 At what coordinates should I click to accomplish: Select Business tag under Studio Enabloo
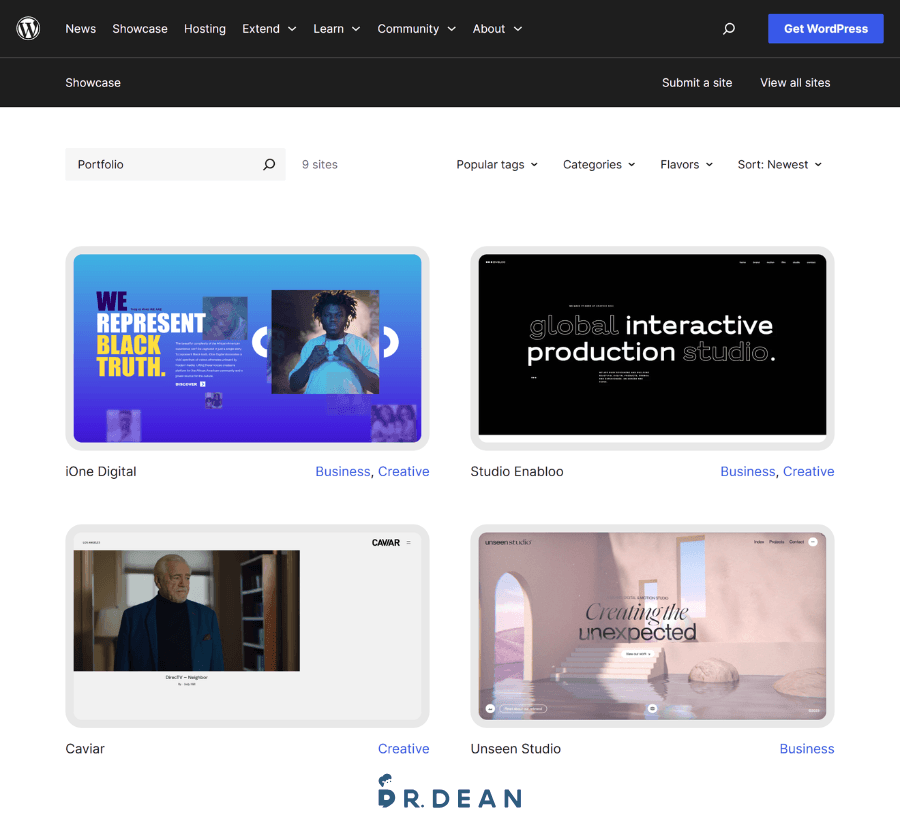click(x=748, y=471)
